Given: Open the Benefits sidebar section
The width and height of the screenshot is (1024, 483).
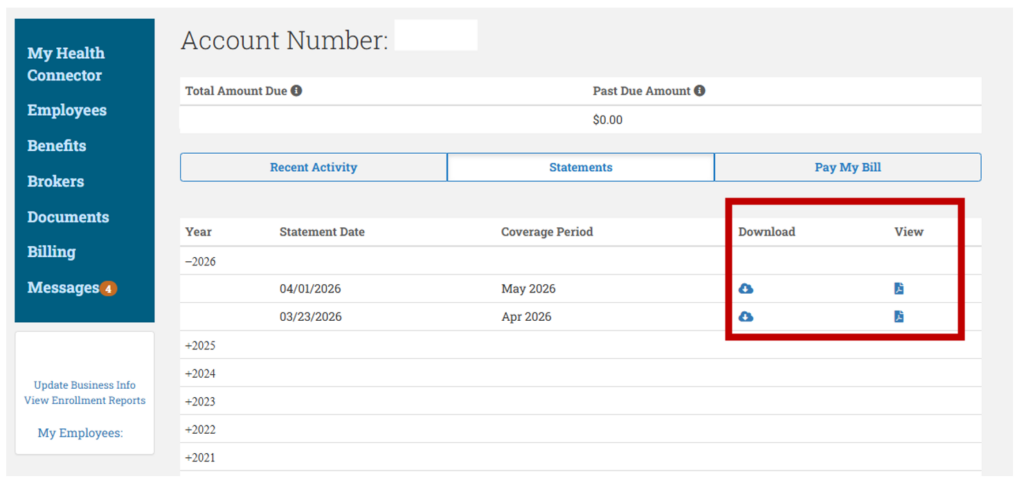Looking at the screenshot, I should click(x=57, y=146).
